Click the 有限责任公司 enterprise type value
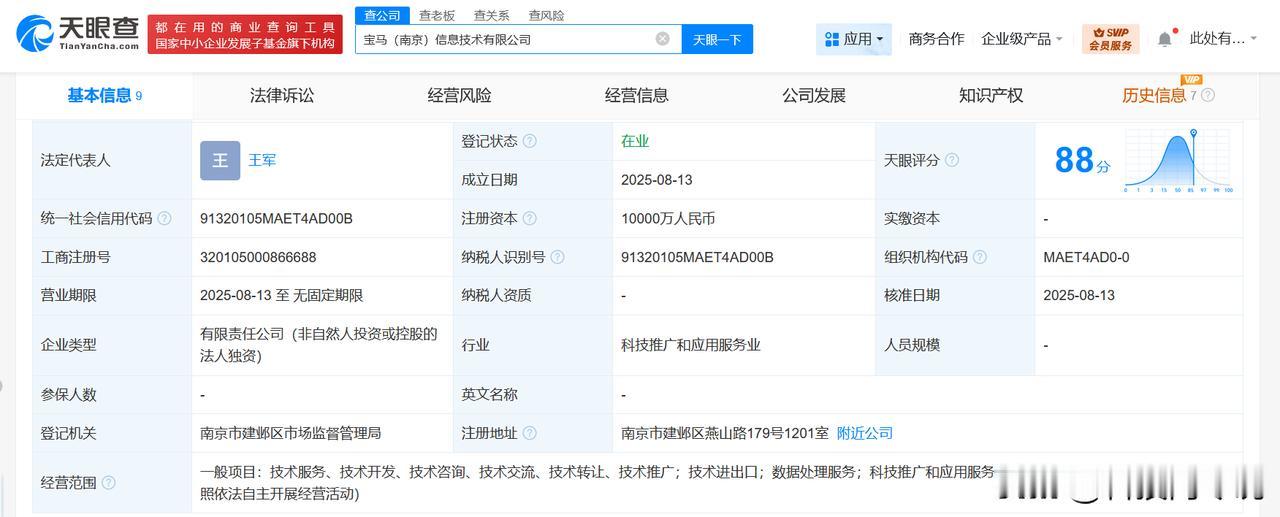Viewport: 1280px width, 517px height. click(319, 345)
